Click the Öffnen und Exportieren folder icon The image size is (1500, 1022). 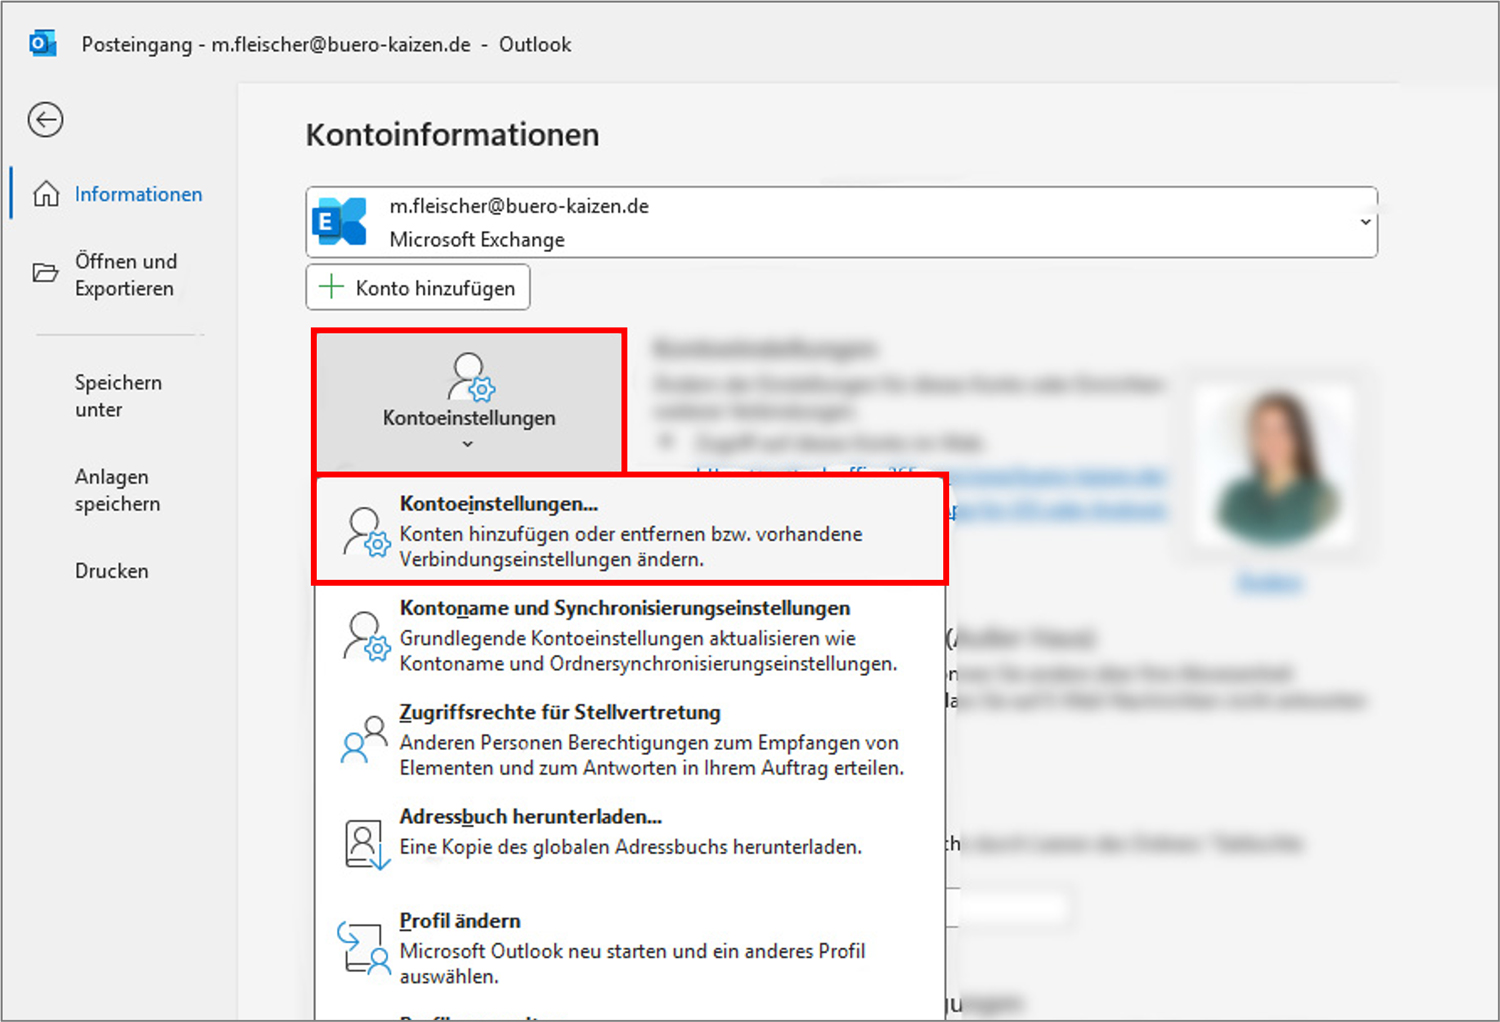coord(46,273)
